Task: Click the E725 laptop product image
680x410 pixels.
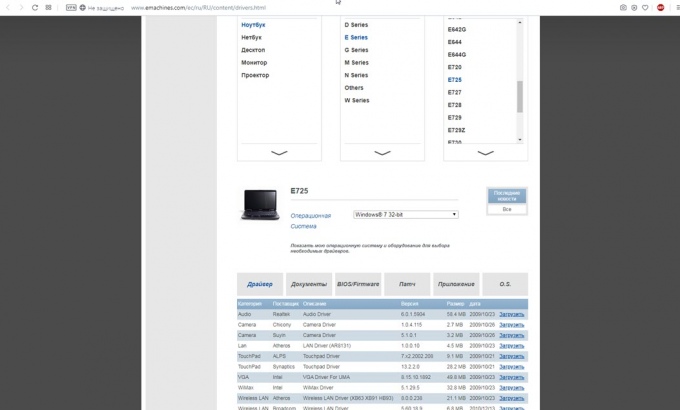Action: [260, 204]
